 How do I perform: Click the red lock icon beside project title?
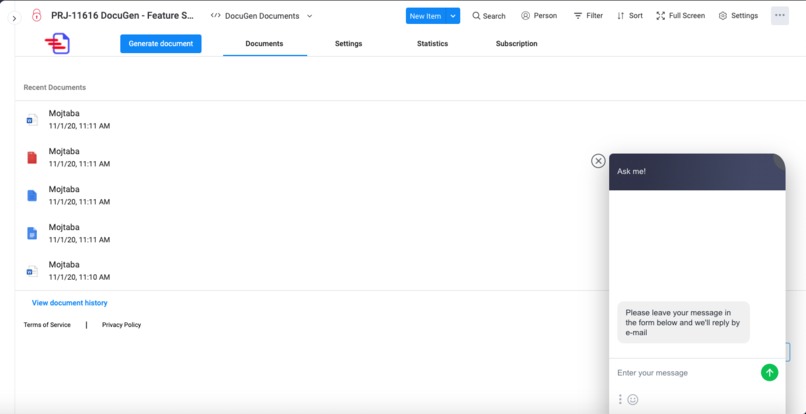click(x=36, y=15)
